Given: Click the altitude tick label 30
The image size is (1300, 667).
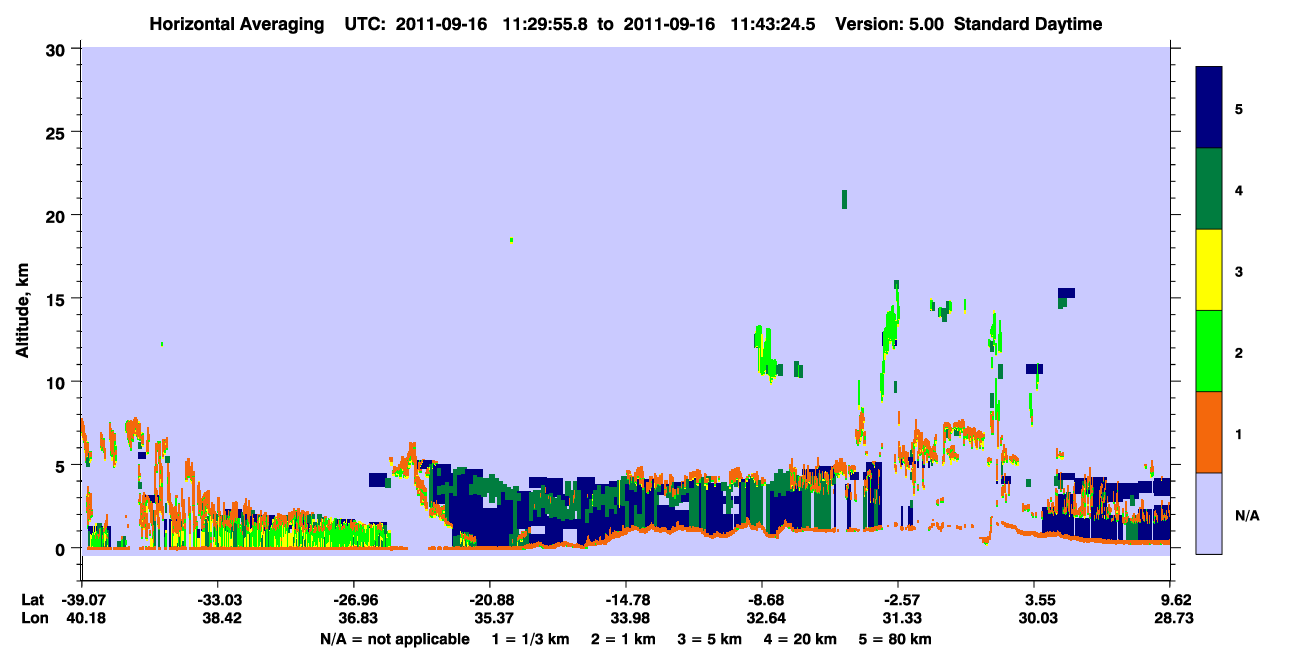Looking at the screenshot, I should 57,49.
